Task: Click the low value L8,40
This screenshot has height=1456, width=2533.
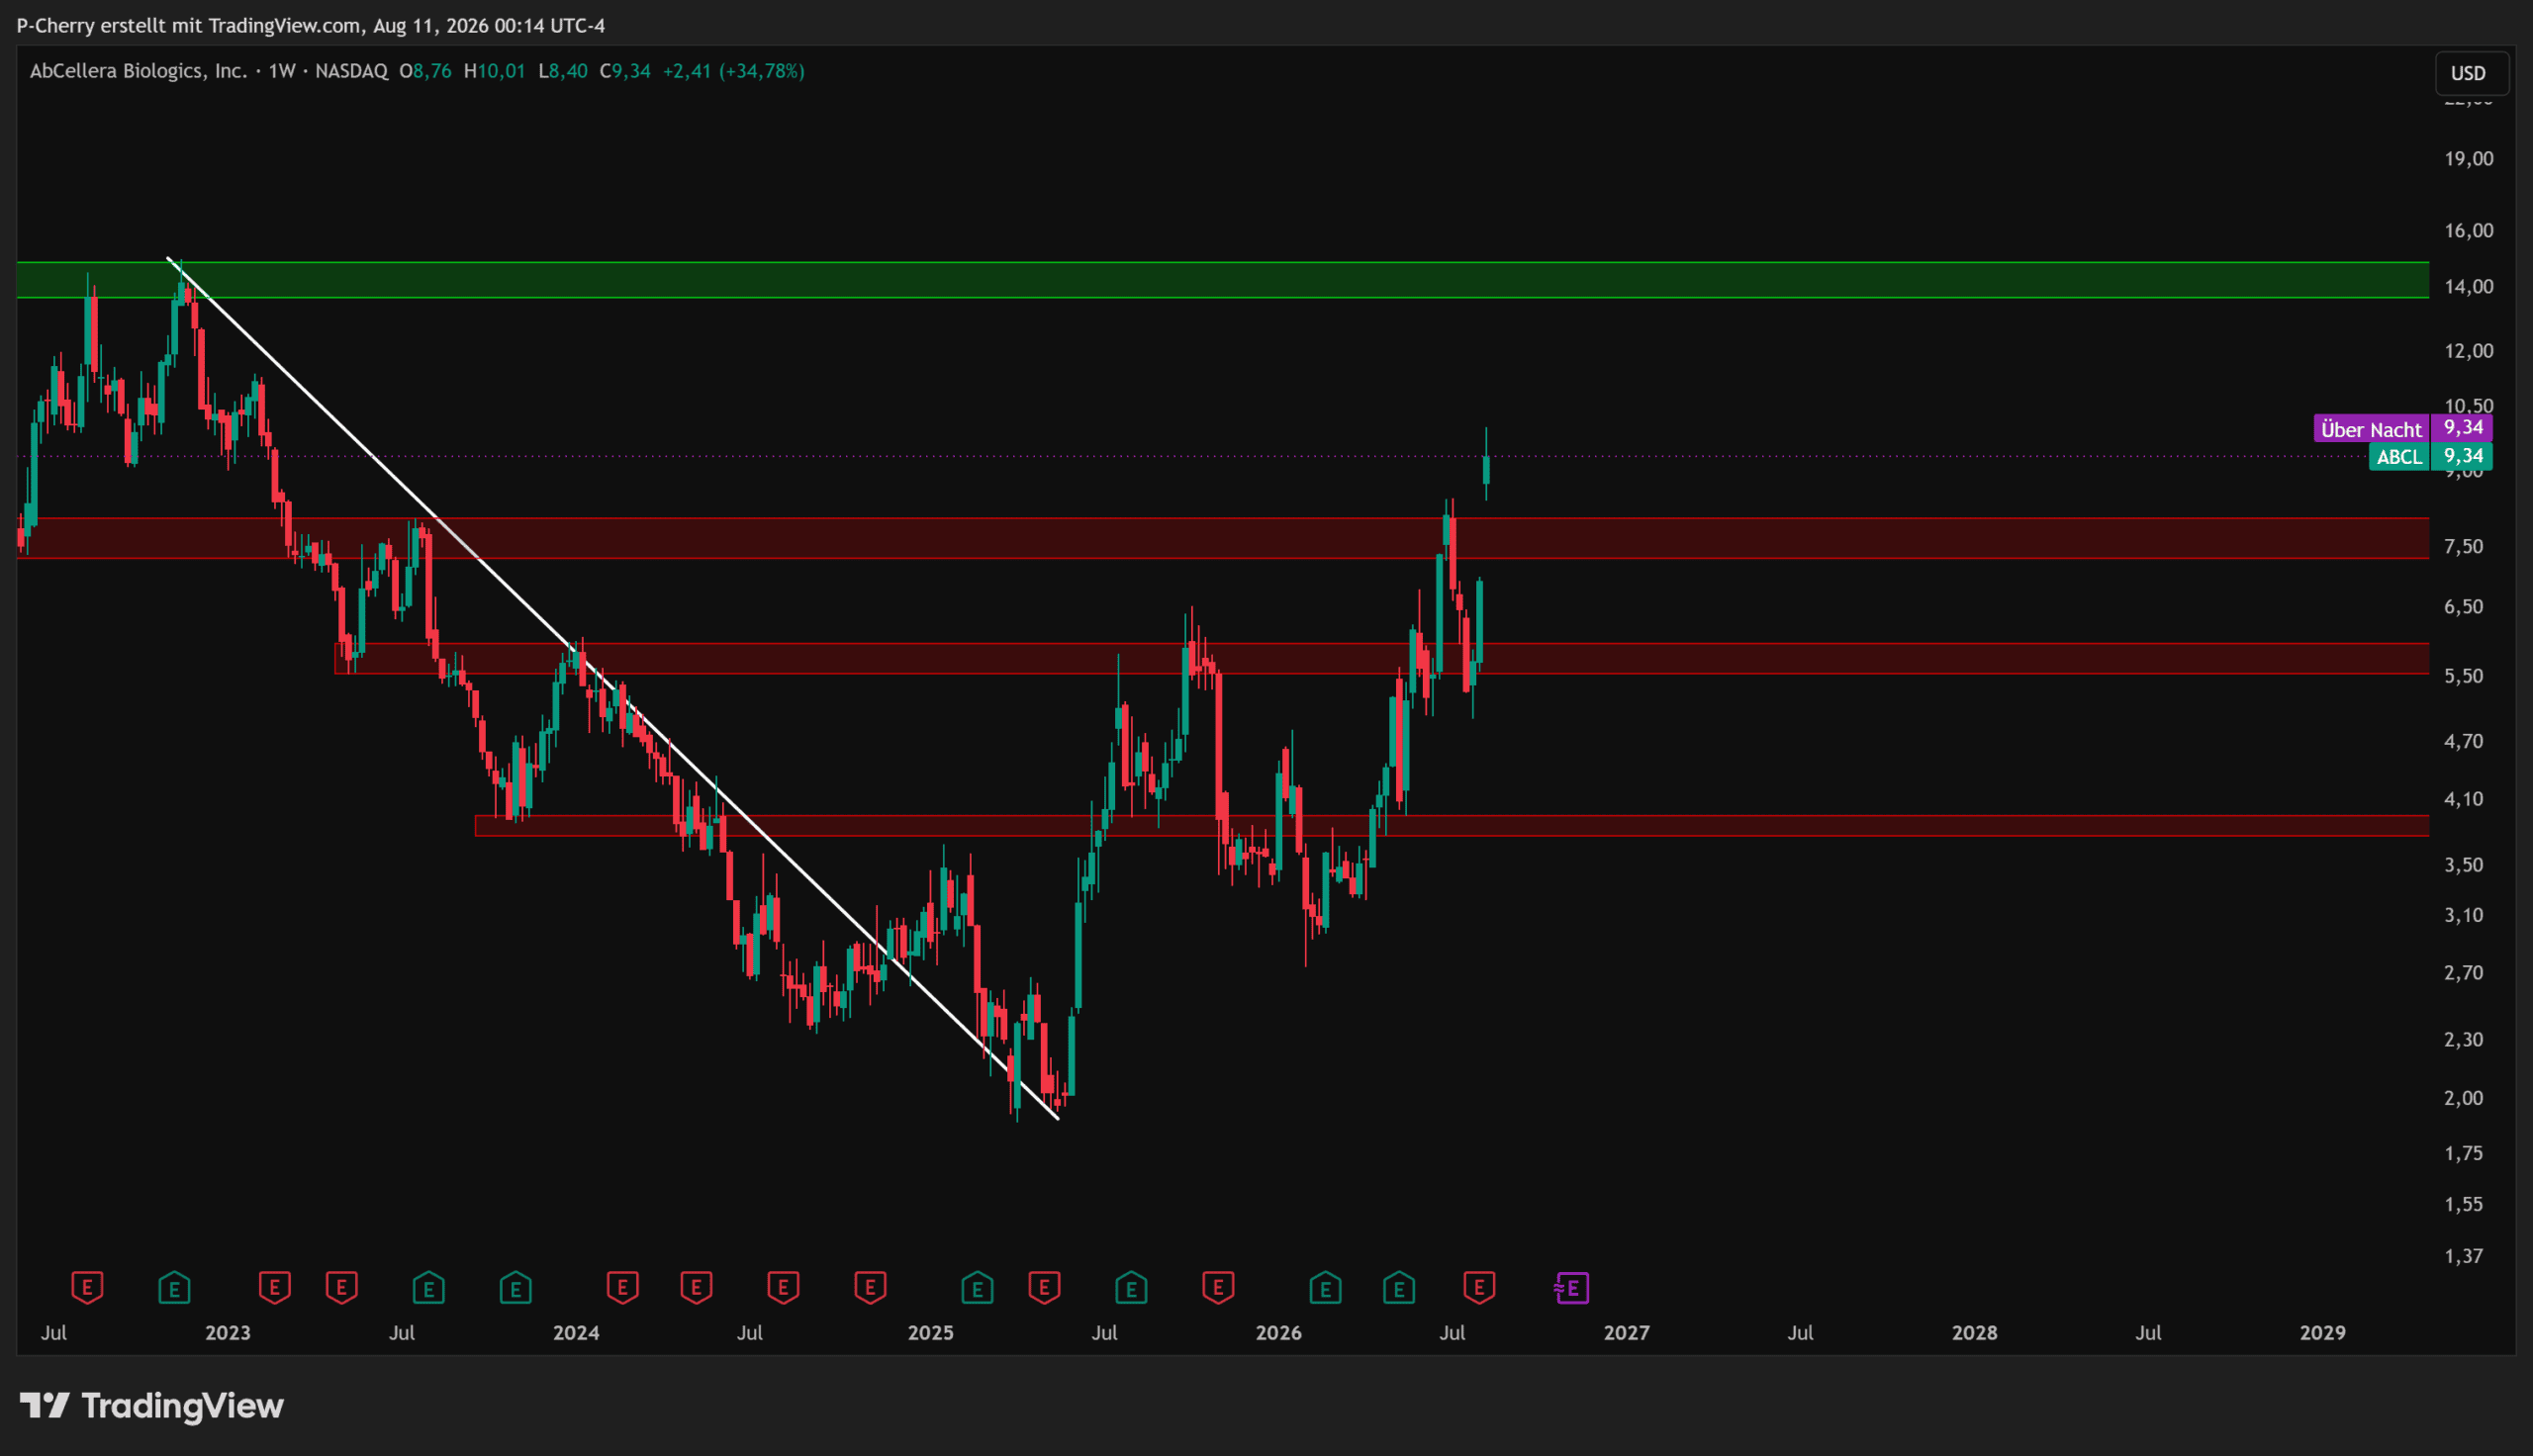Action: pyautogui.click(x=563, y=71)
